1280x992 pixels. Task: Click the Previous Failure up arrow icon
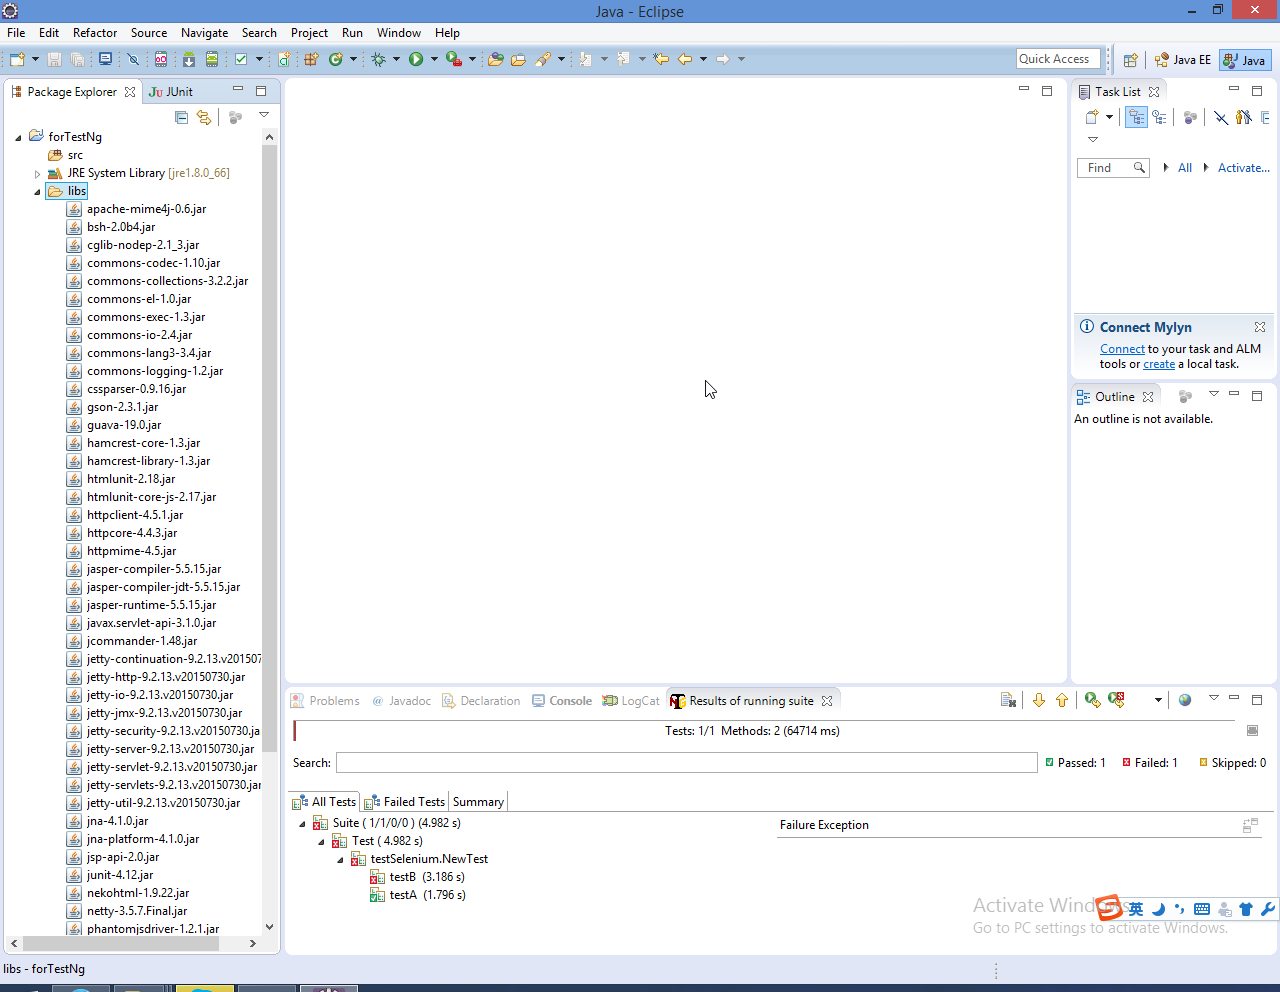[x=1062, y=700]
